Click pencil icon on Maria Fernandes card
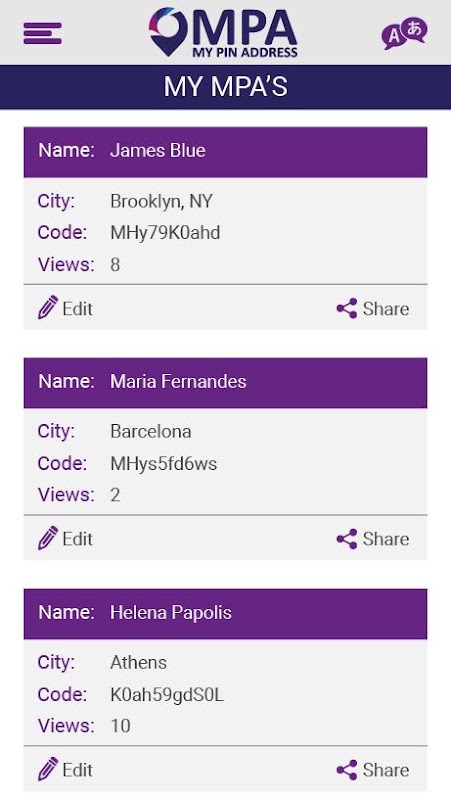Image resolution: width=451 pixels, height=800 pixels. [x=48, y=538]
